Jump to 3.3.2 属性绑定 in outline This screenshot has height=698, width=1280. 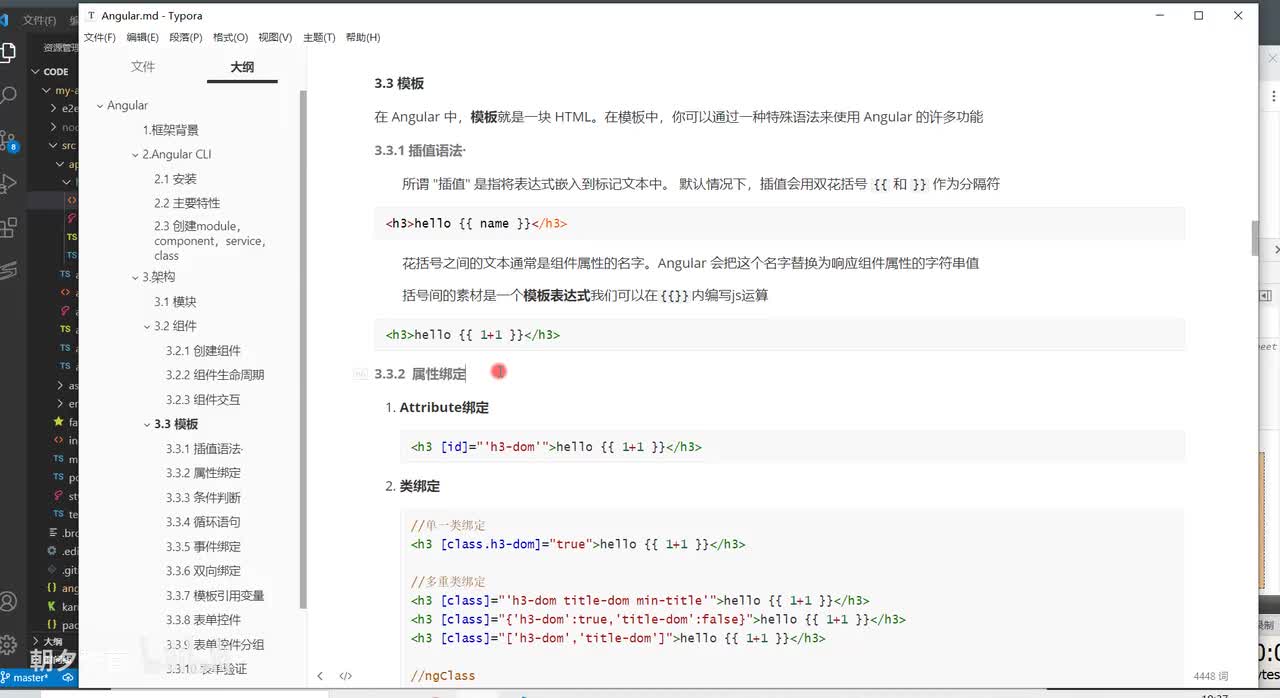point(203,473)
